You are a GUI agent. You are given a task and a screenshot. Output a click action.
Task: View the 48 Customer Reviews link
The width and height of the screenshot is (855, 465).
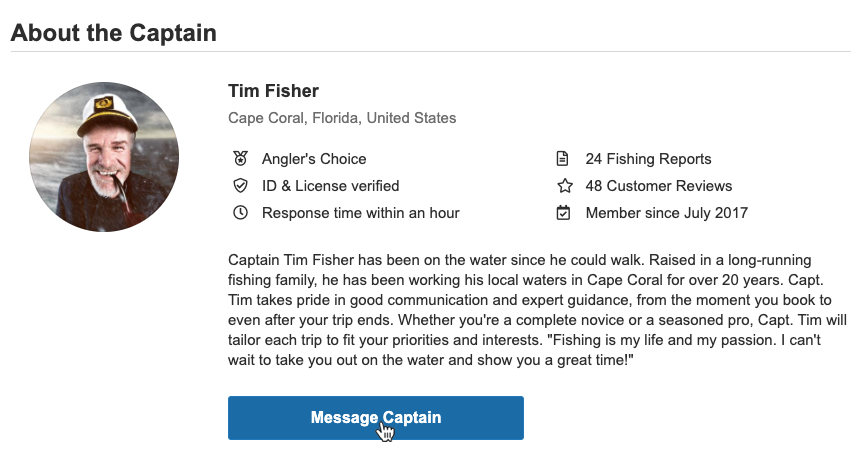[658, 186]
